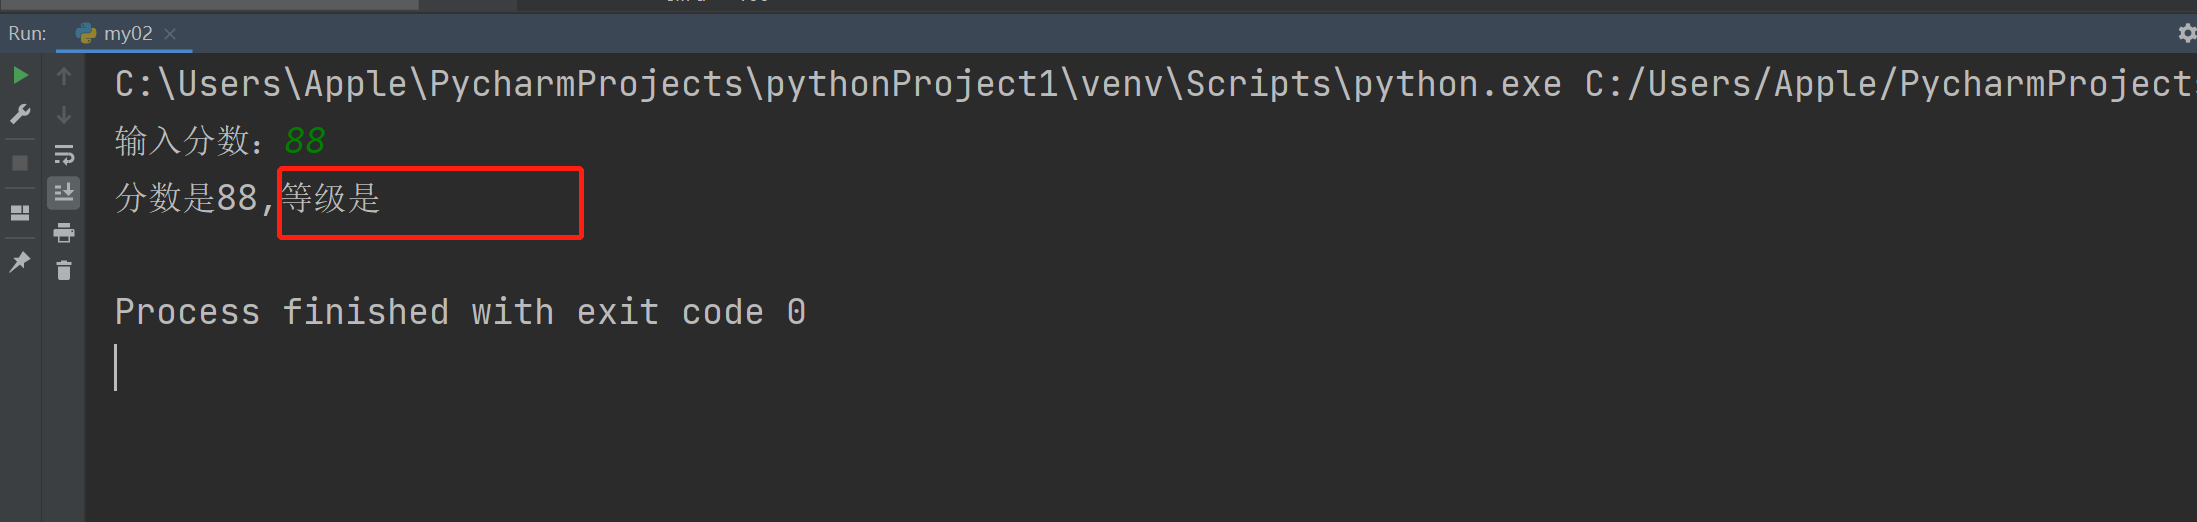This screenshot has width=2197, height=522.
Task: Click the Process finished exit code line
Action: point(460,312)
